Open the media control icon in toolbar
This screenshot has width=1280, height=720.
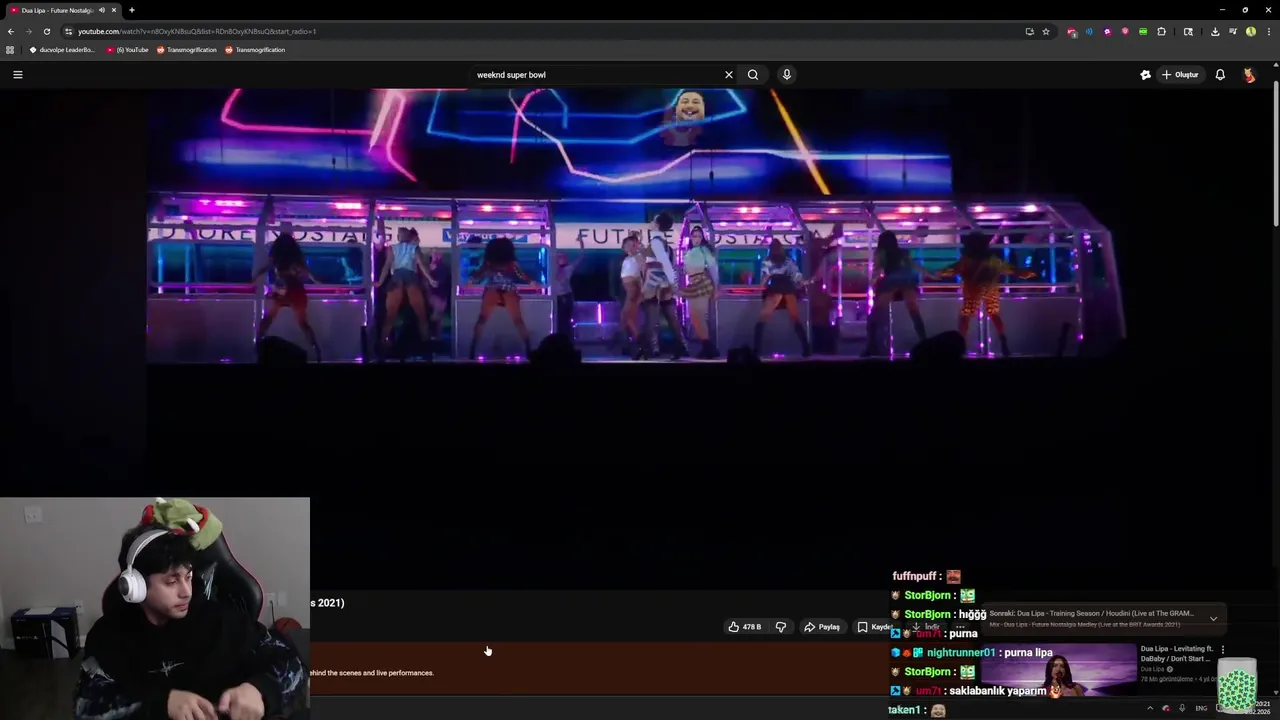(x=1233, y=31)
